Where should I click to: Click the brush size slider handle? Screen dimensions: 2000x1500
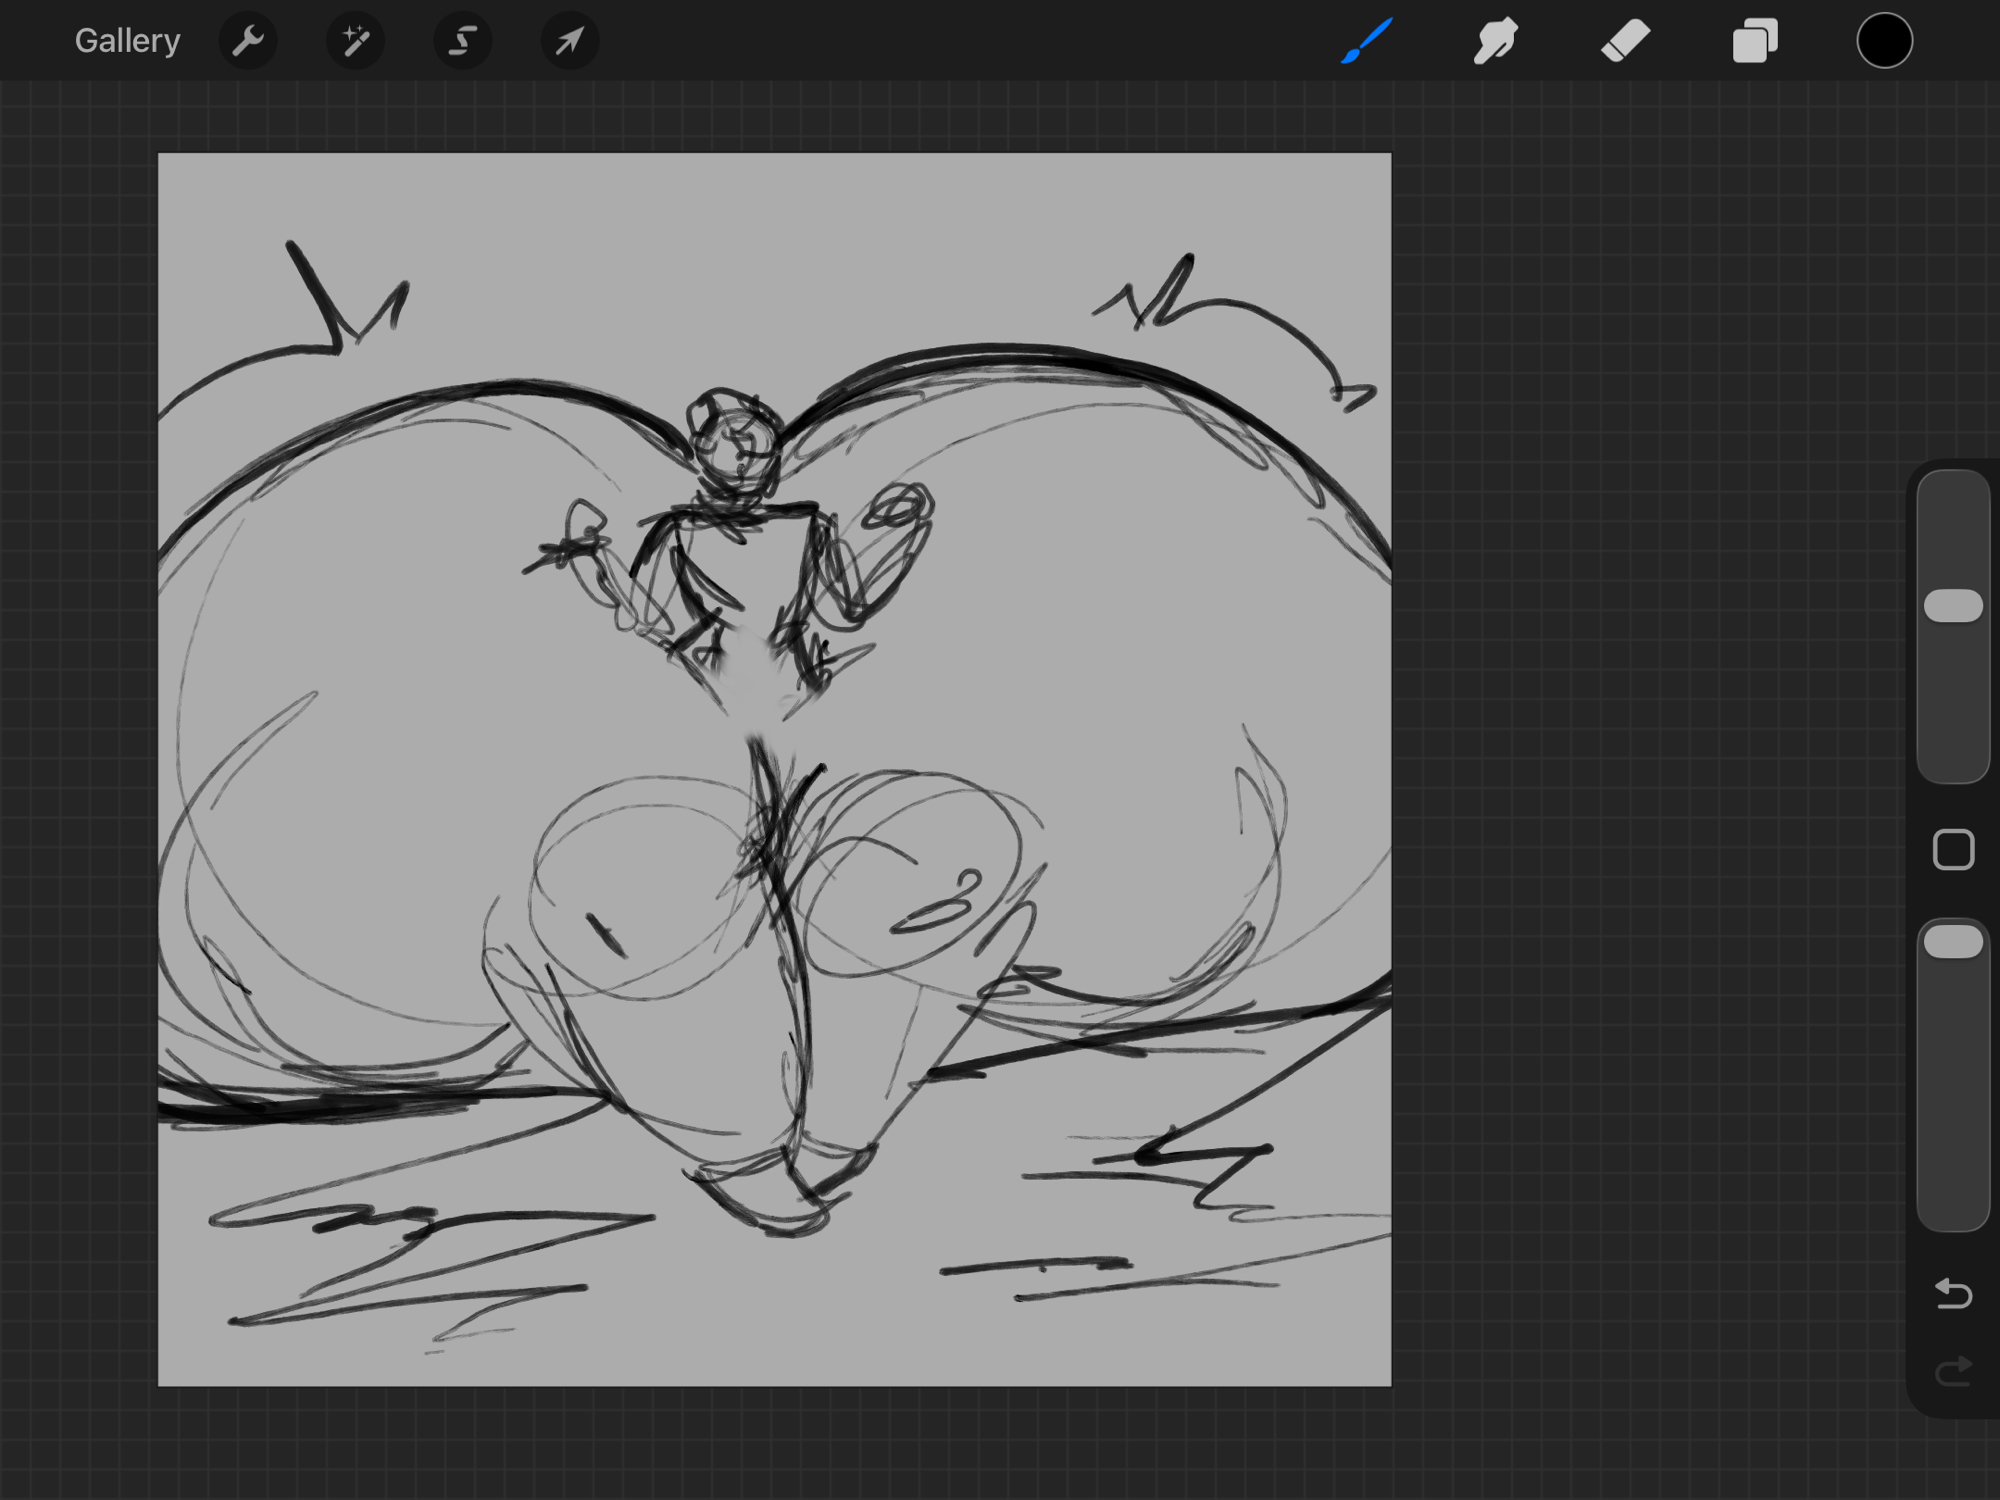[1953, 606]
